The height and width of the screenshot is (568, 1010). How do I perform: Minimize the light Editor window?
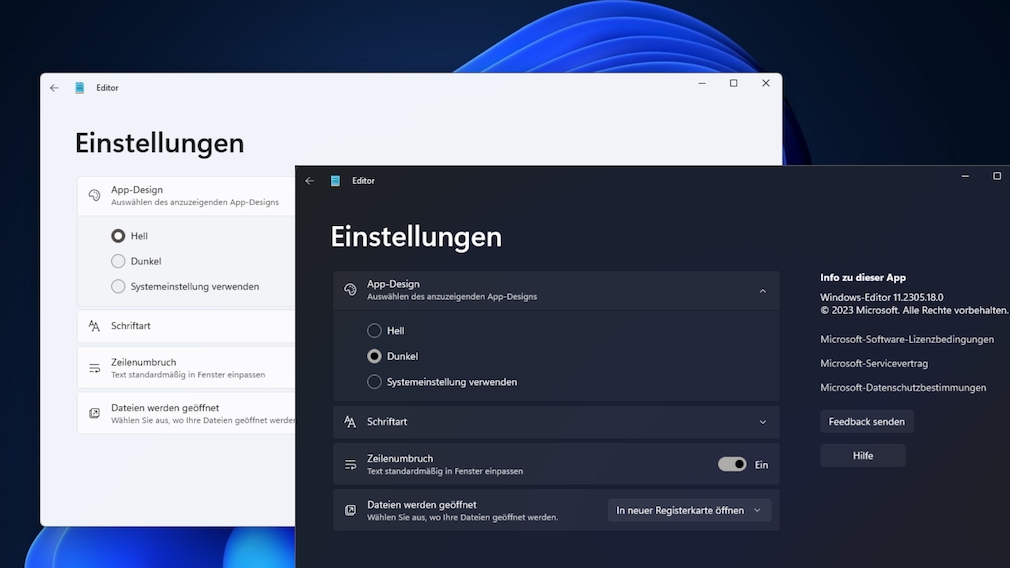pyautogui.click(x=702, y=83)
